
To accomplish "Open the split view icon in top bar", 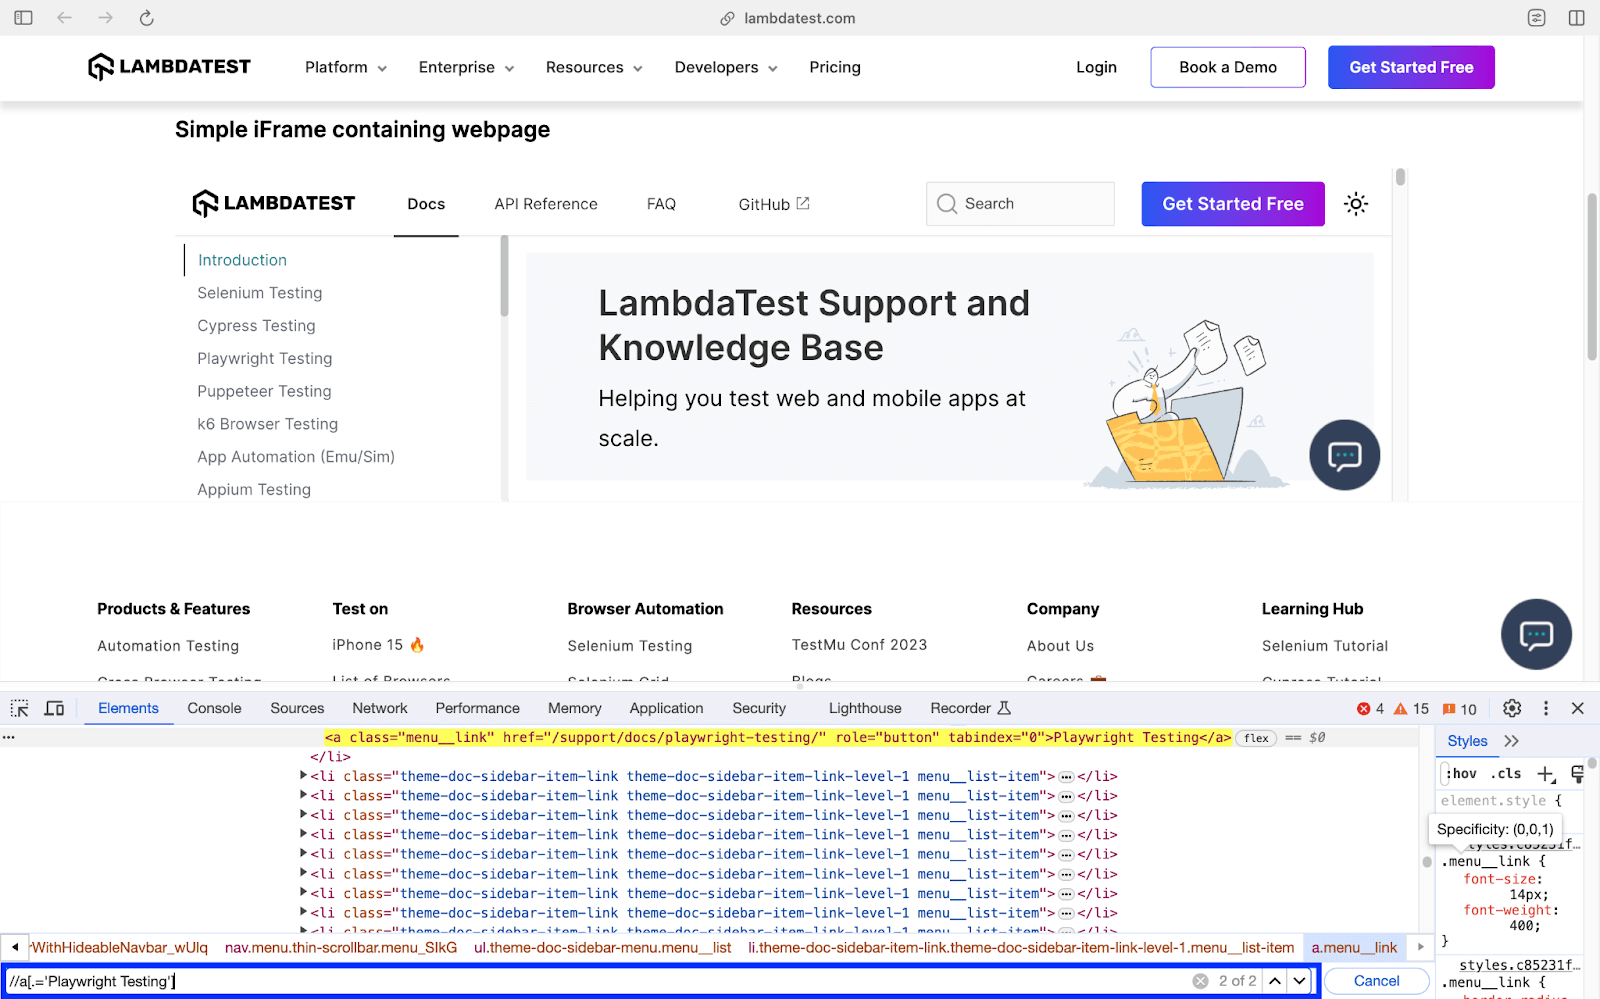I will click(1577, 18).
